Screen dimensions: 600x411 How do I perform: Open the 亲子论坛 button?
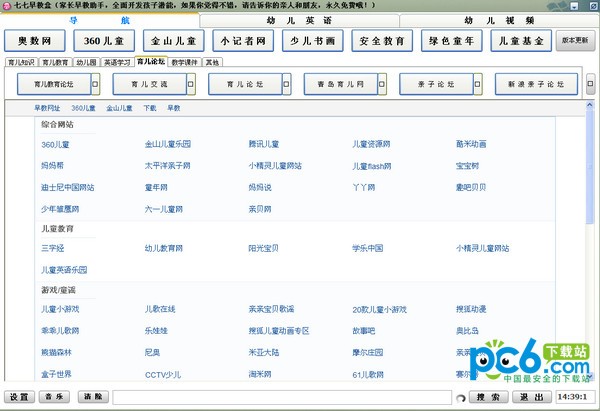[x=436, y=84]
